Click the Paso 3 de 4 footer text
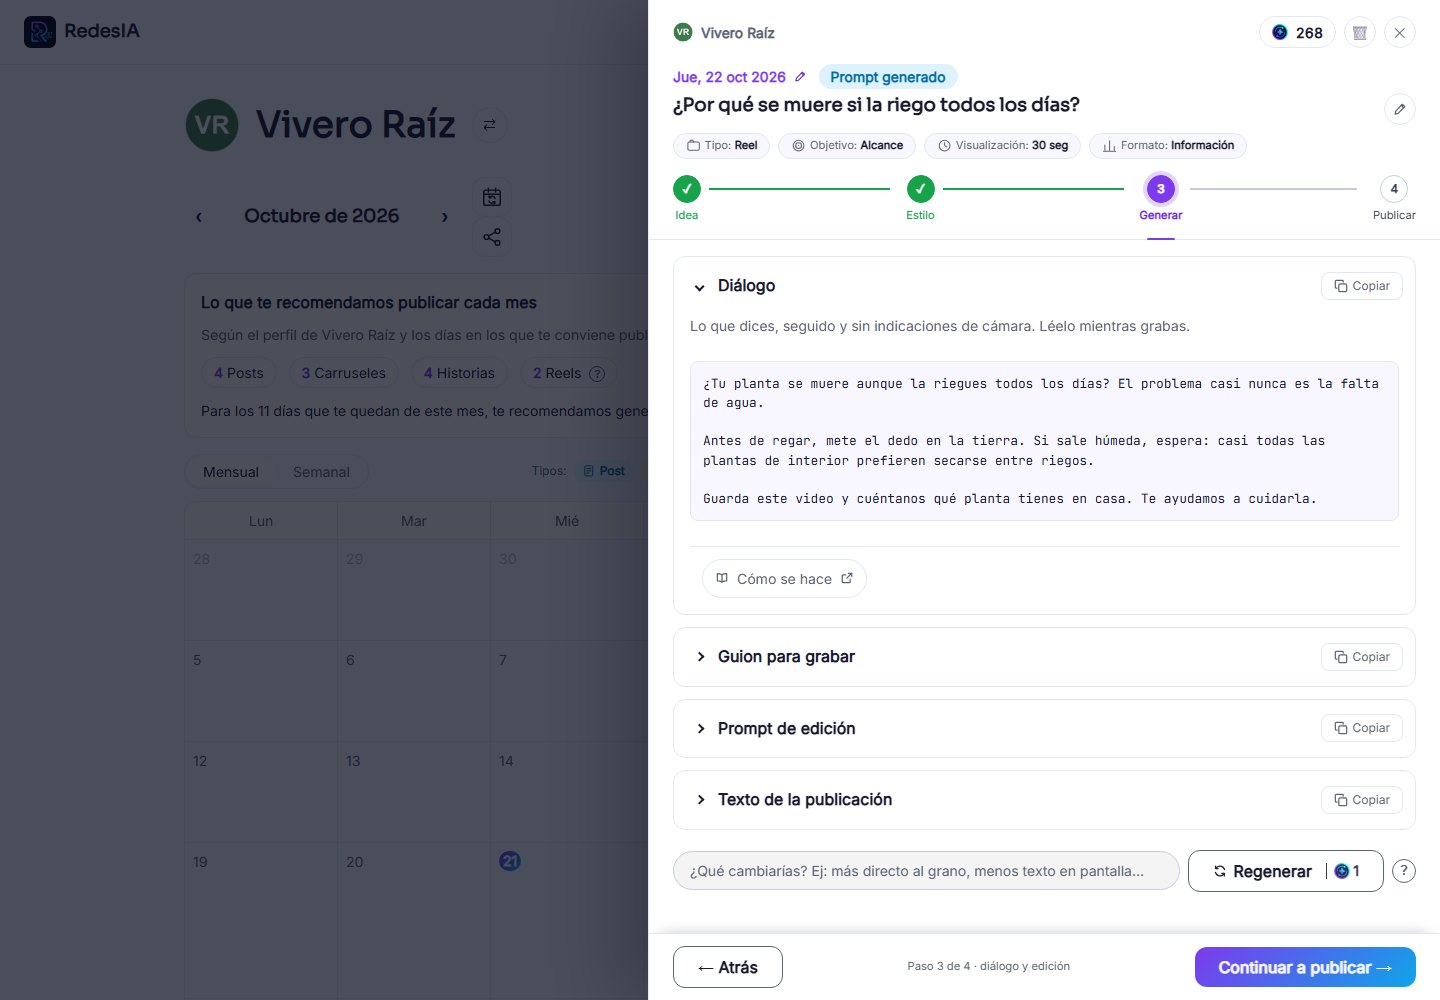The image size is (1440, 1000). (988, 966)
